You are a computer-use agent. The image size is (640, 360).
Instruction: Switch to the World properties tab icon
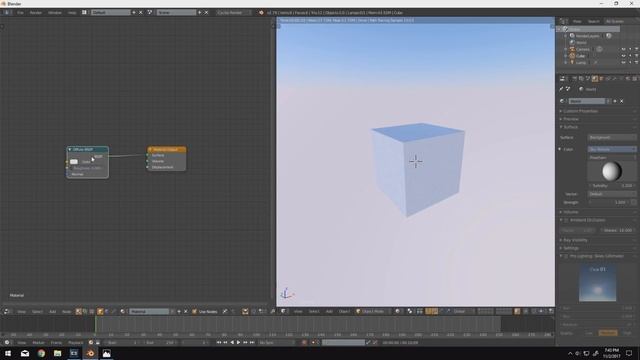tap(595, 78)
